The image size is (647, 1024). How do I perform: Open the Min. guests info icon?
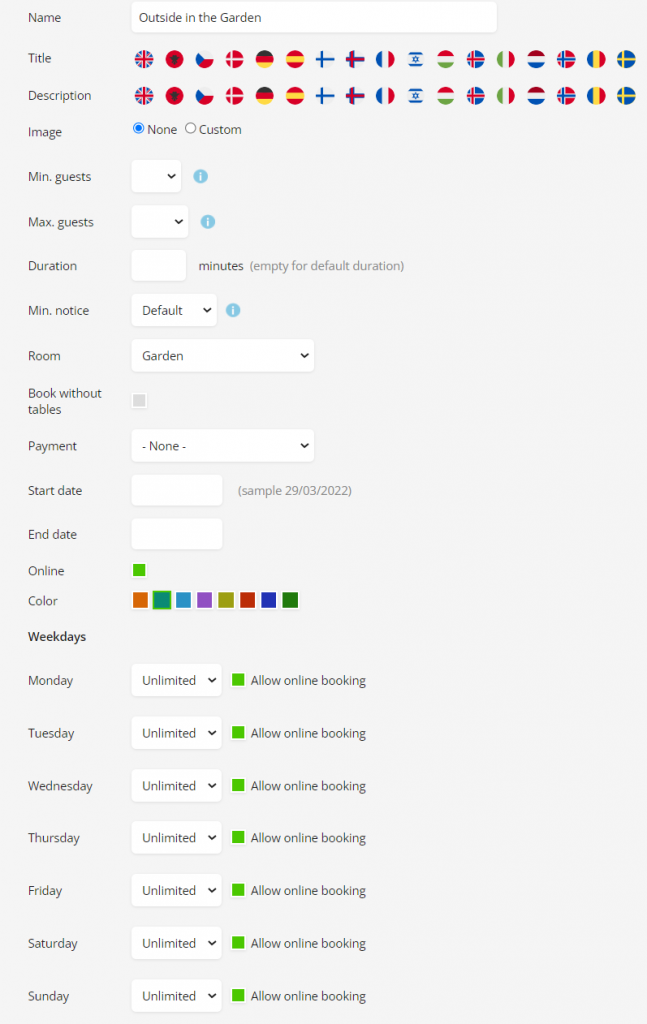200,176
